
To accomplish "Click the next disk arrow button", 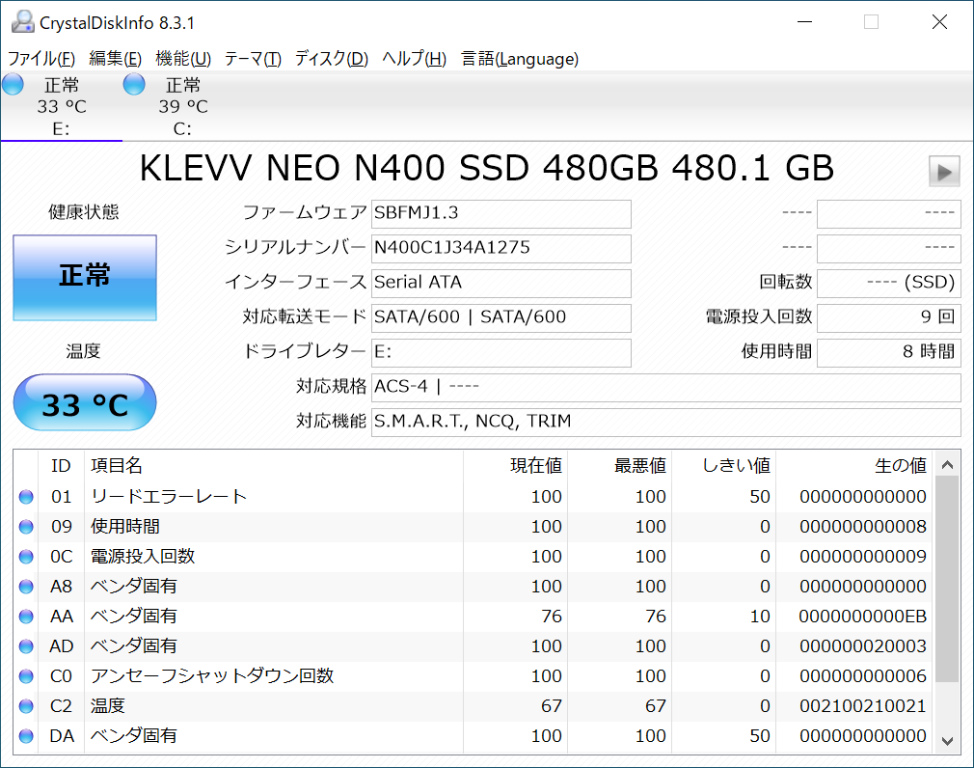I will click(x=944, y=171).
